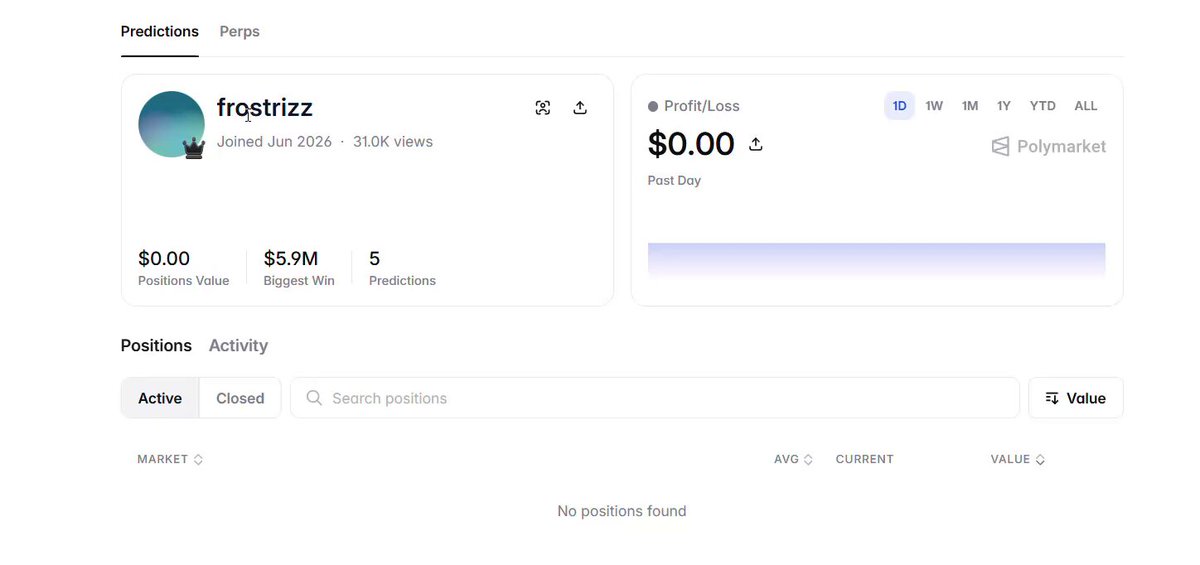1200x565 pixels.
Task: Show Closed positions
Action: tap(240, 398)
